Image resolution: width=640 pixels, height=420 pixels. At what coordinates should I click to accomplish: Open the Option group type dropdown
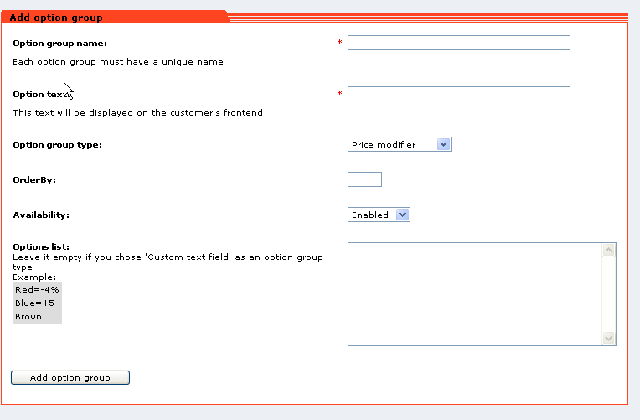[400, 145]
